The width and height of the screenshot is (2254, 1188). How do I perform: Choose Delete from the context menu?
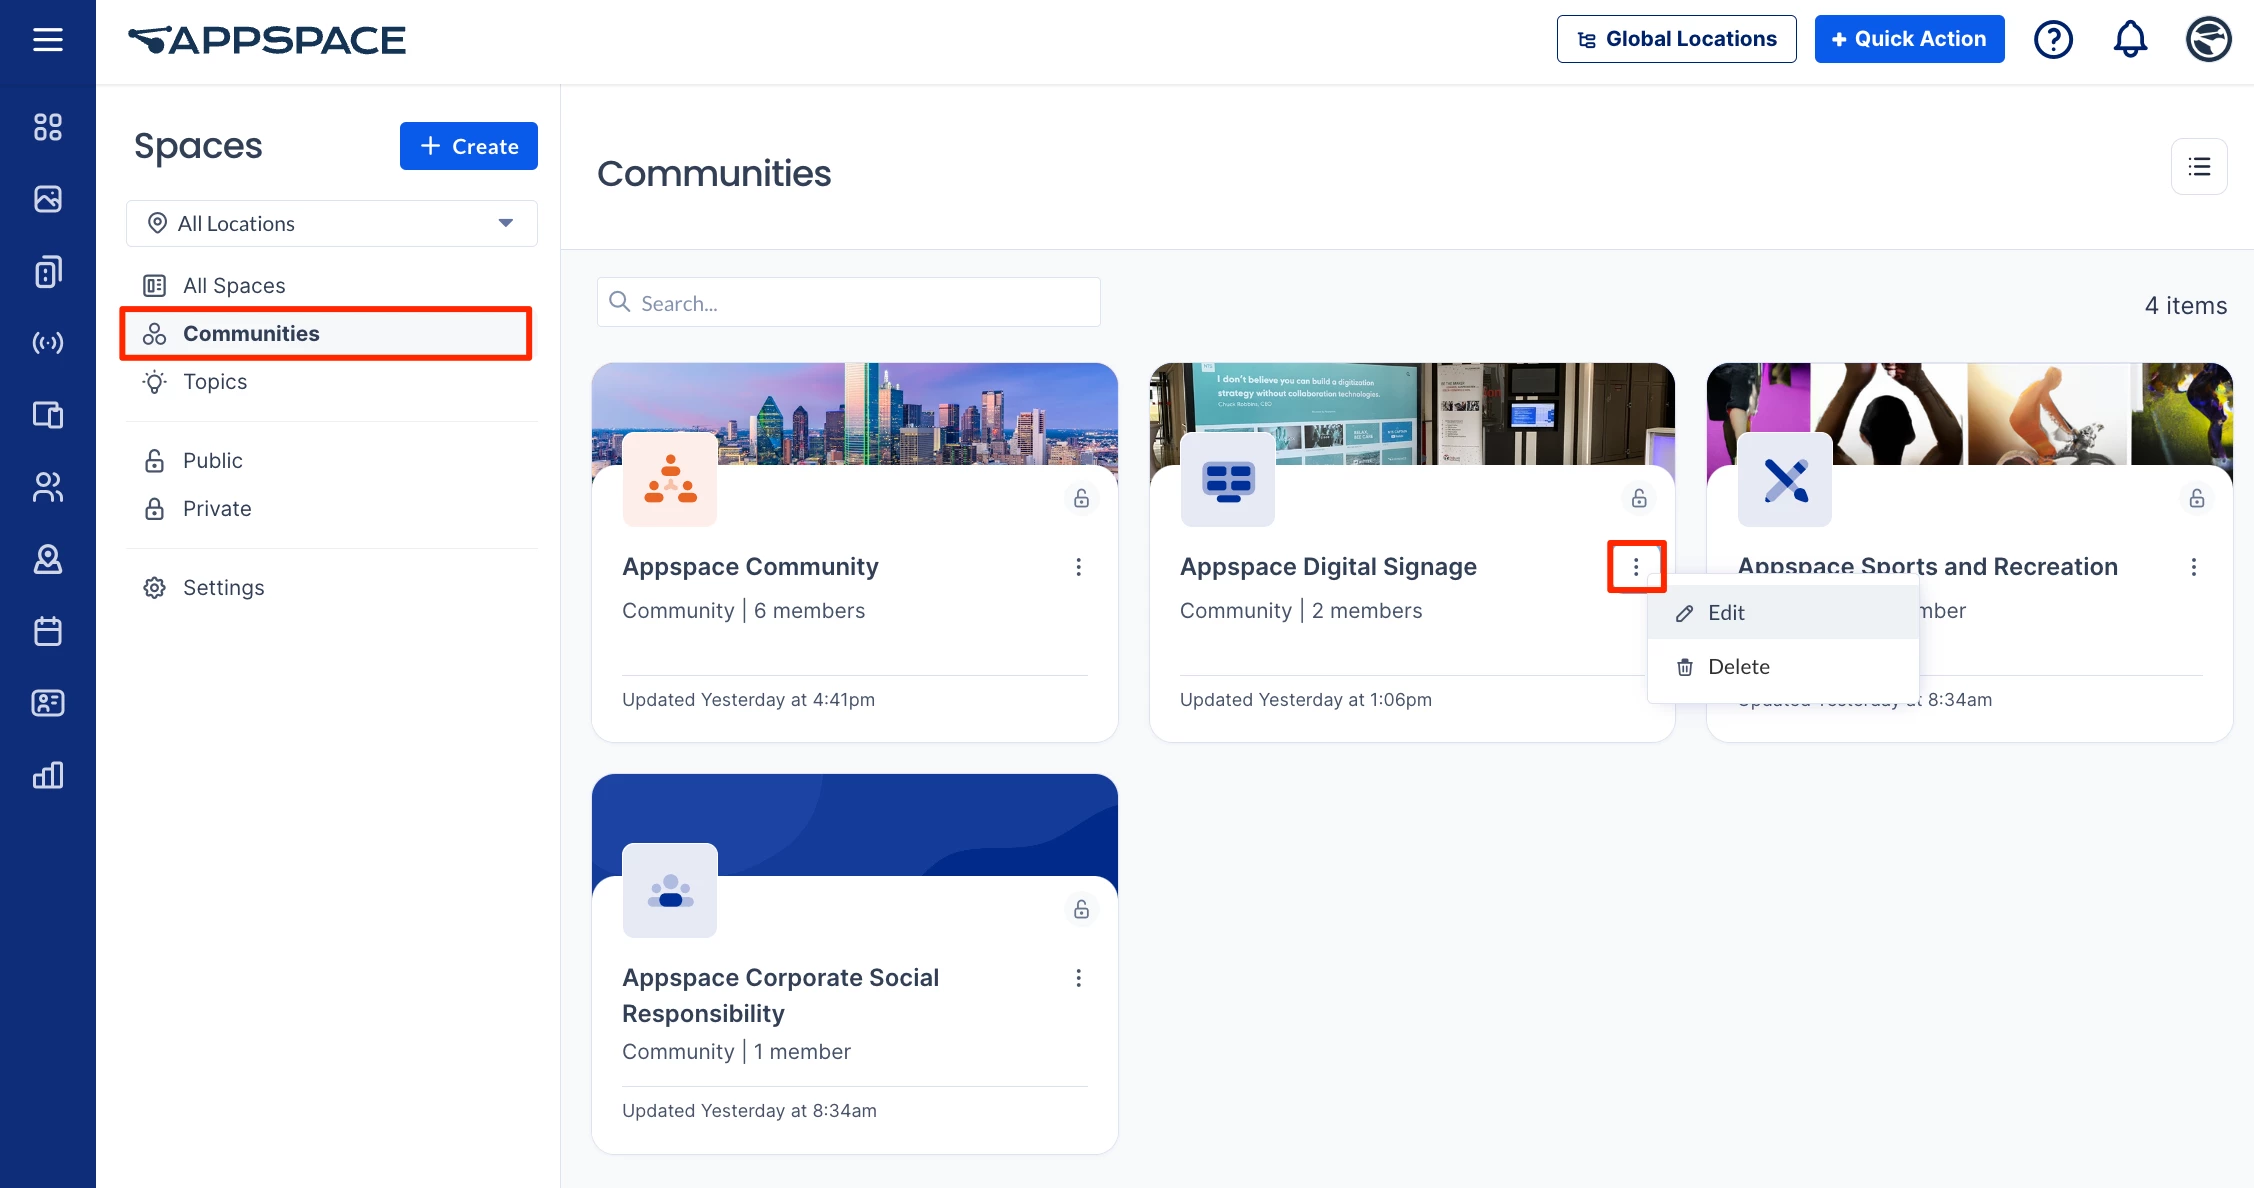tap(1738, 667)
